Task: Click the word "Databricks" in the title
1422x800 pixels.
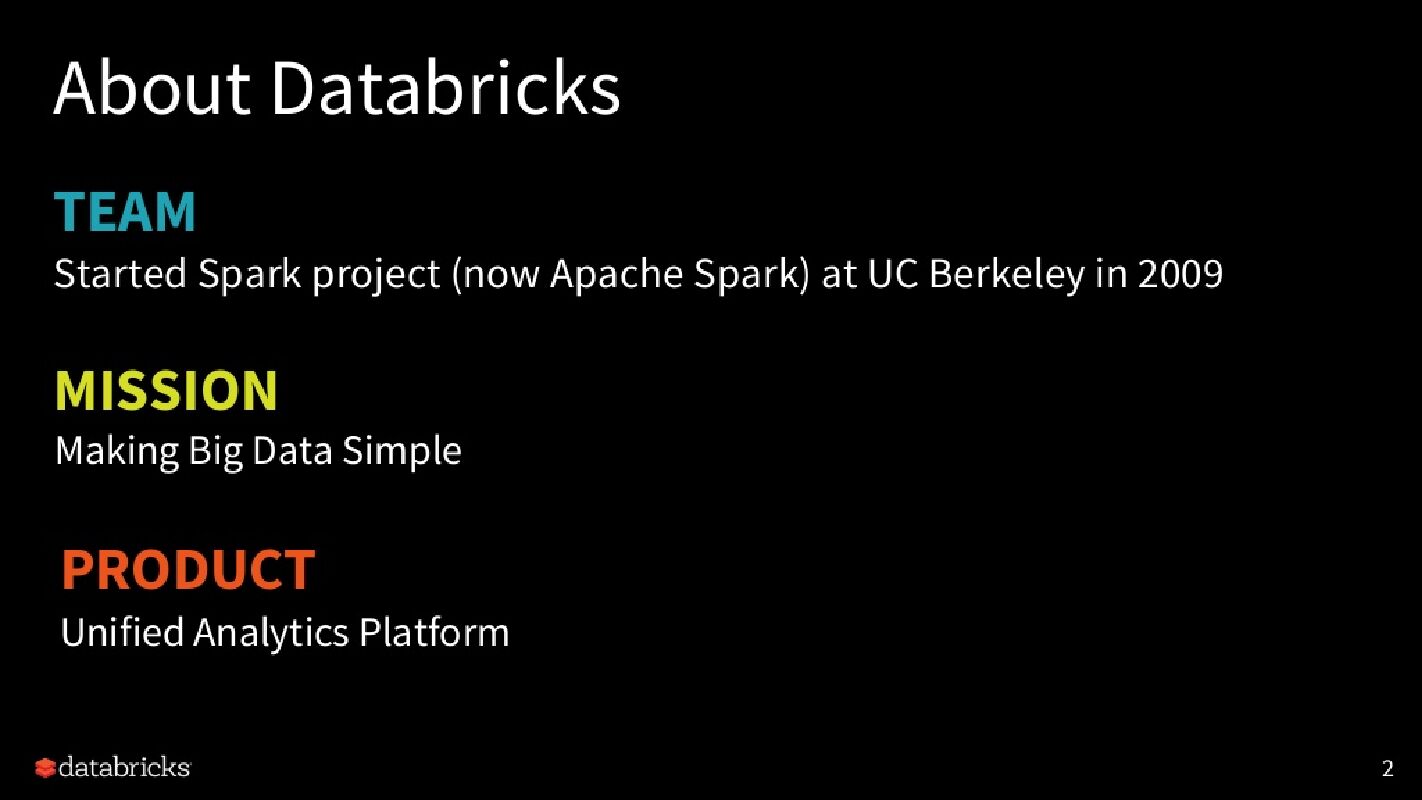Action: [446, 88]
